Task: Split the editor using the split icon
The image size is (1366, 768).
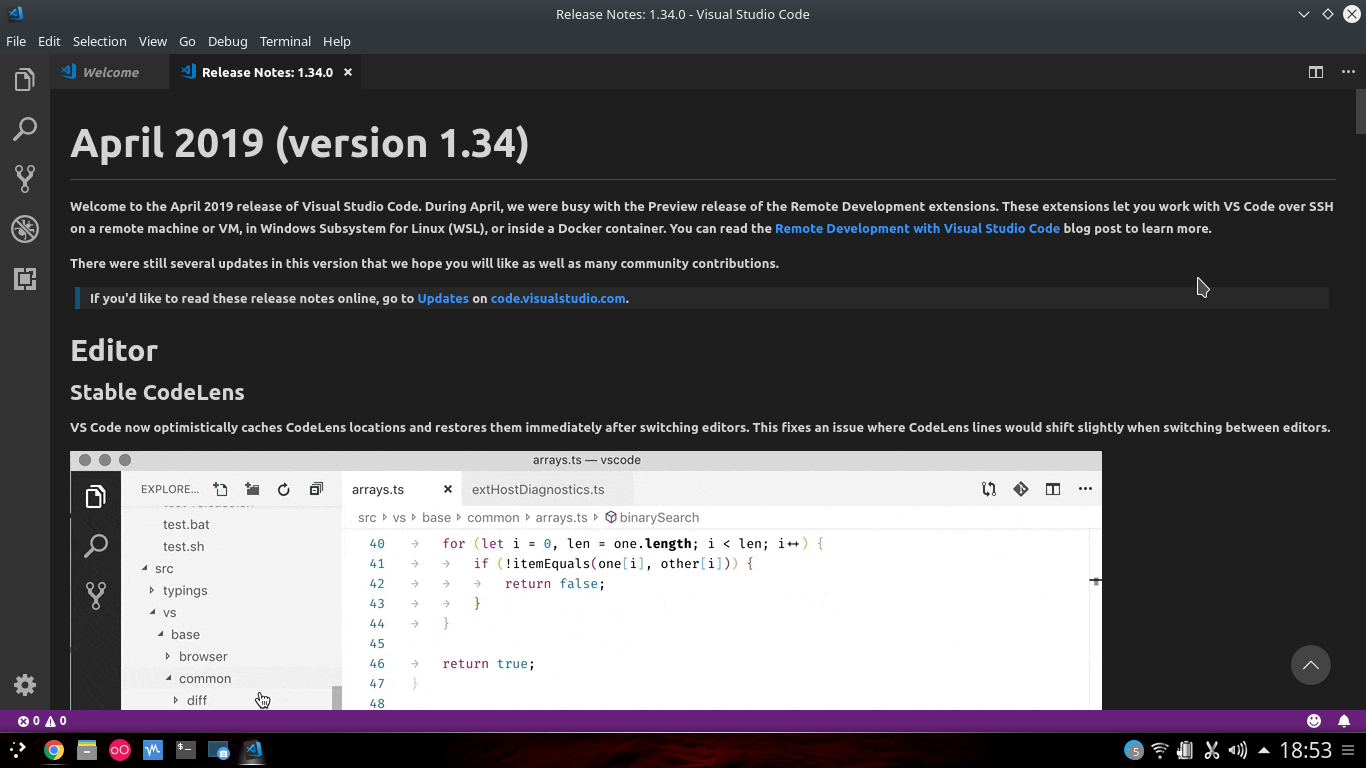Action: pos(1316,72)
